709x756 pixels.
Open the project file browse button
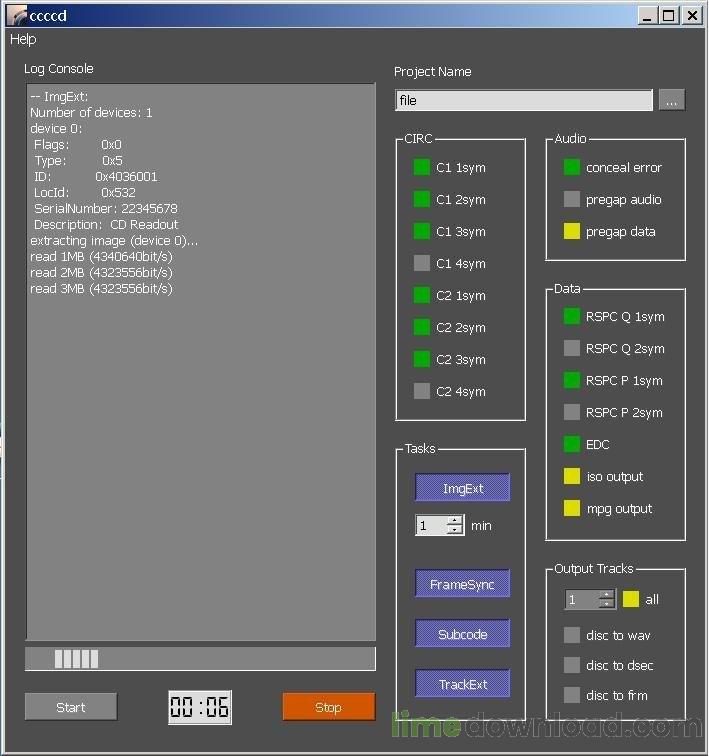coord(672,100)
